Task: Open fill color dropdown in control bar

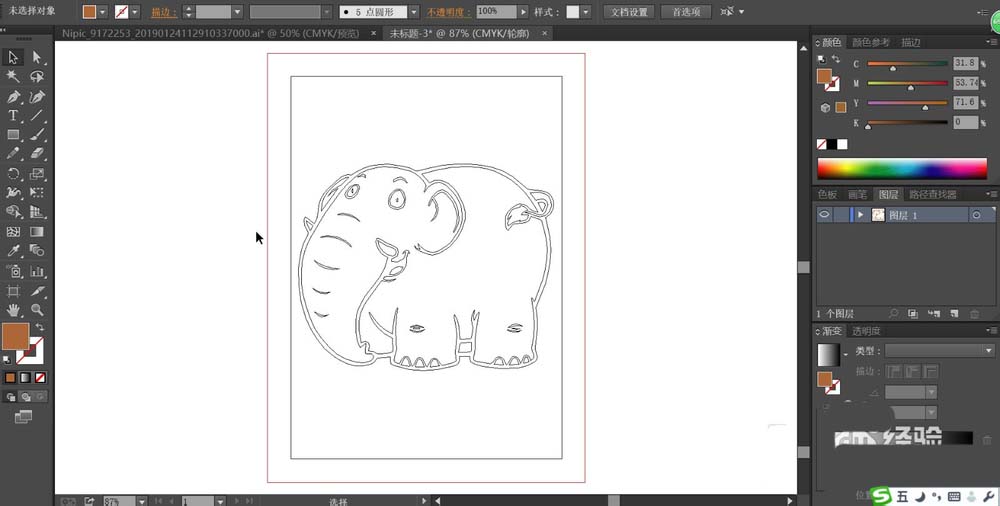Action: (102, 12)
